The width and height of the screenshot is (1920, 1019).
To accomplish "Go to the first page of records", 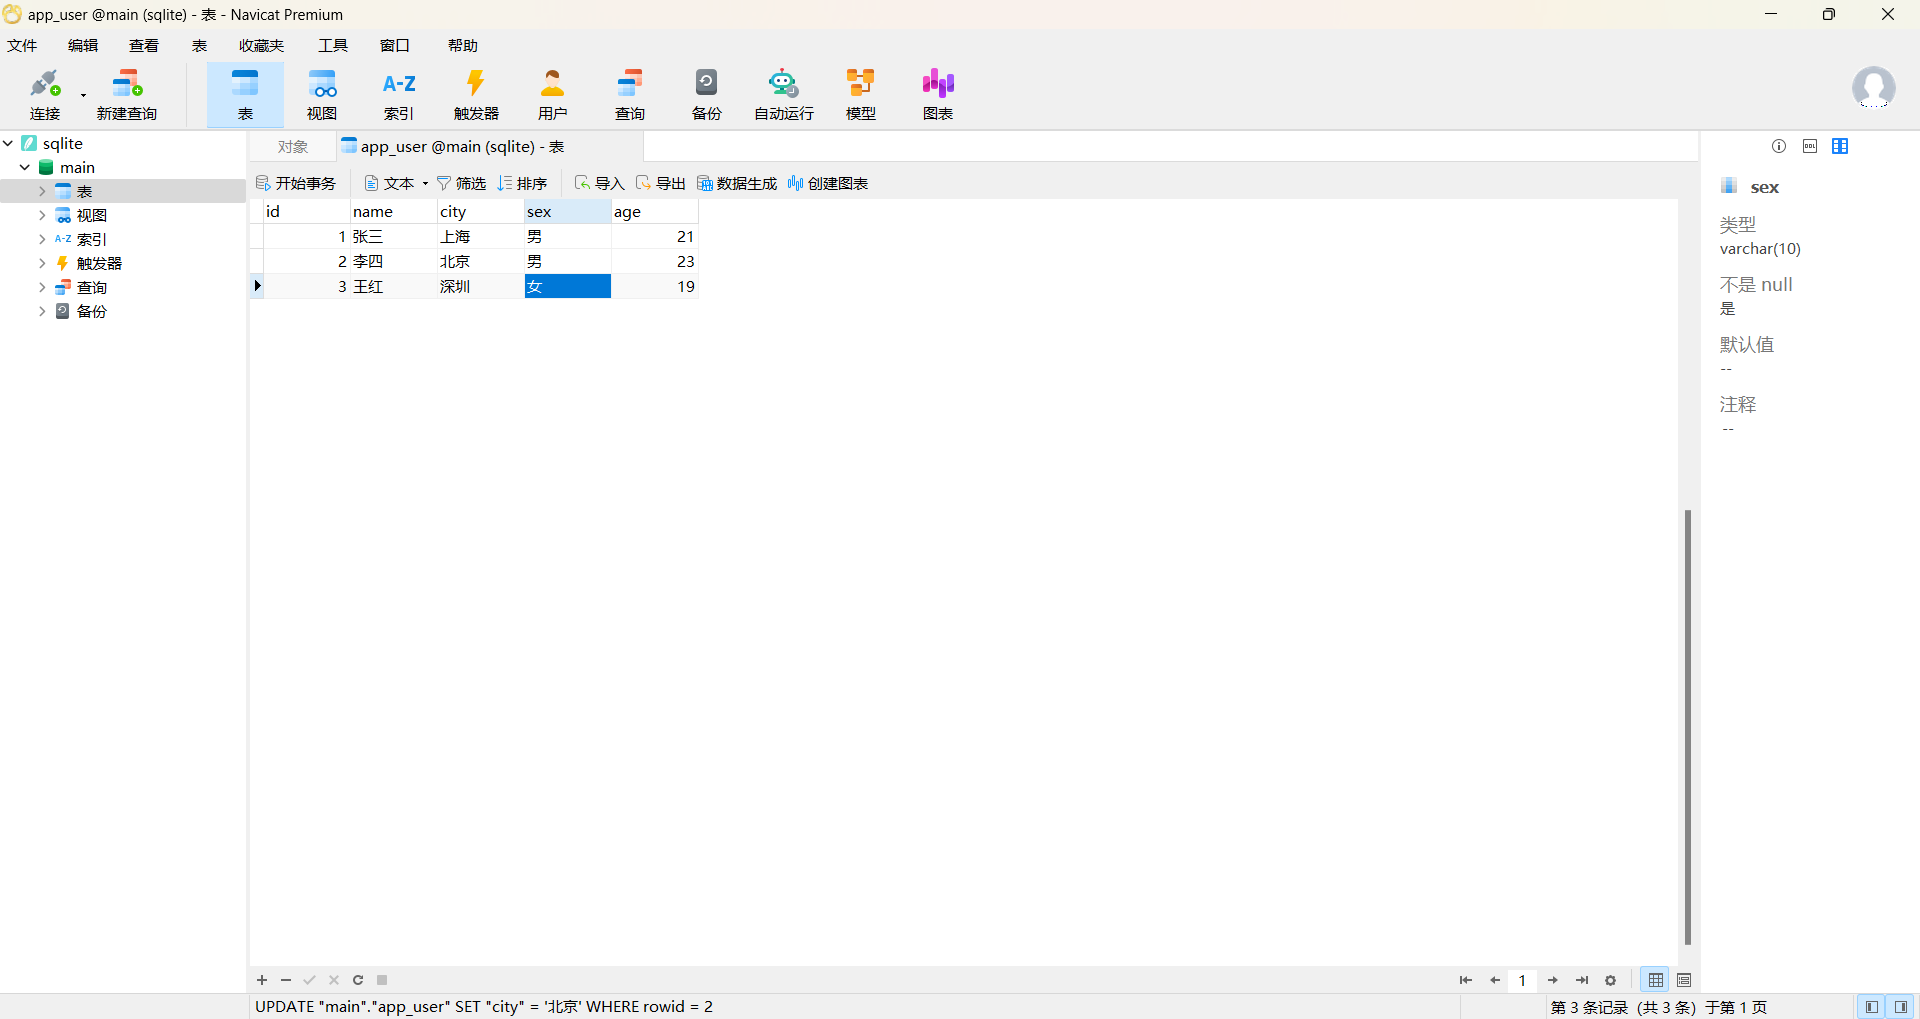I will coord(1466,980).
